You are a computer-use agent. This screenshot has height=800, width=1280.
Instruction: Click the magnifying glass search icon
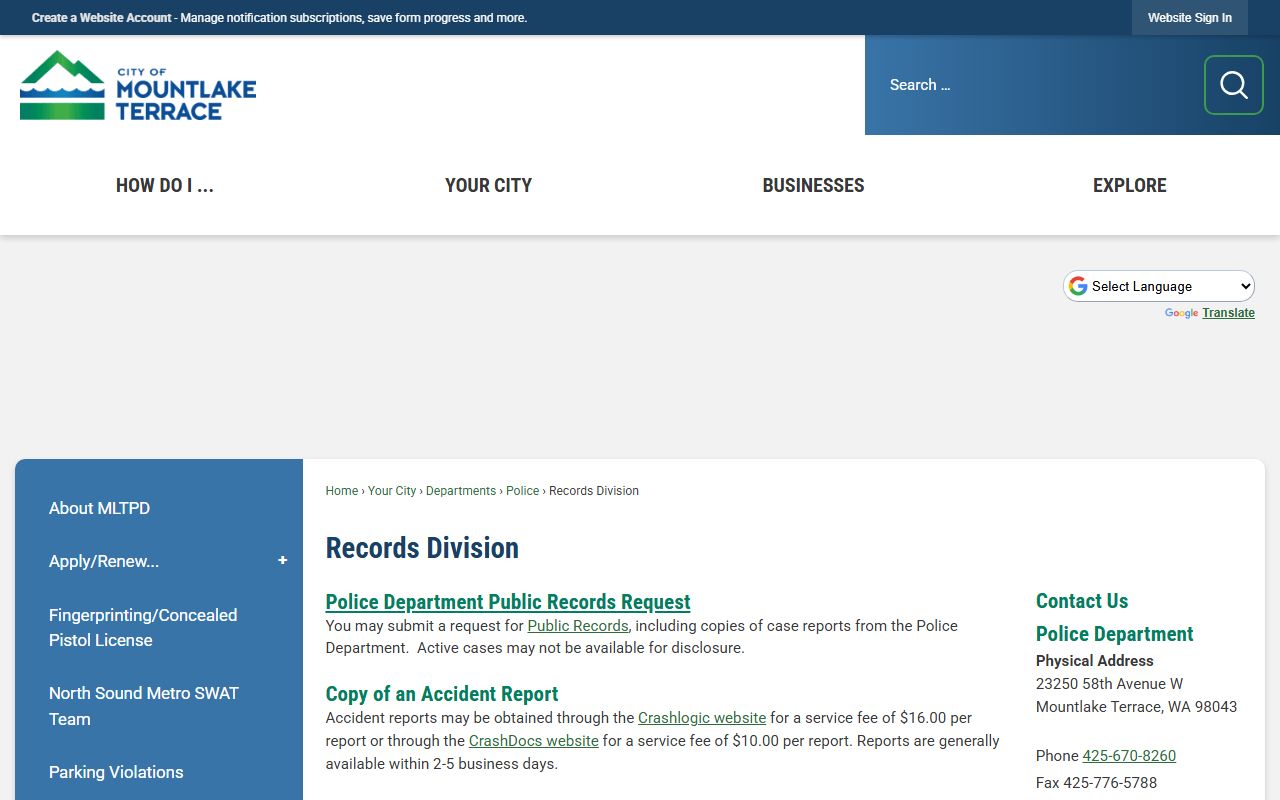click(x=1233, y=85)
